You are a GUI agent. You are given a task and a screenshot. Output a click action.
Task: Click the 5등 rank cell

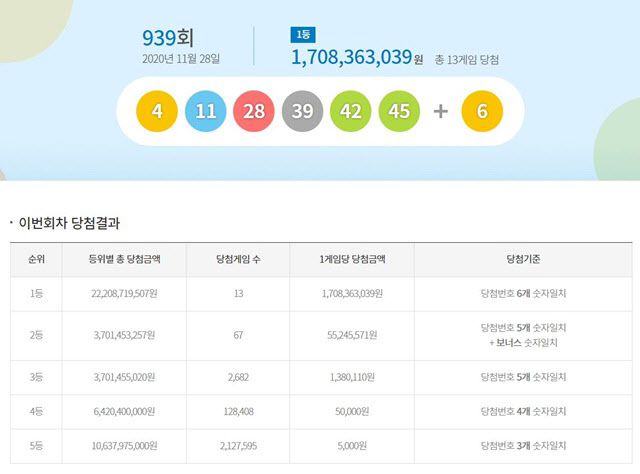[36, 446]
